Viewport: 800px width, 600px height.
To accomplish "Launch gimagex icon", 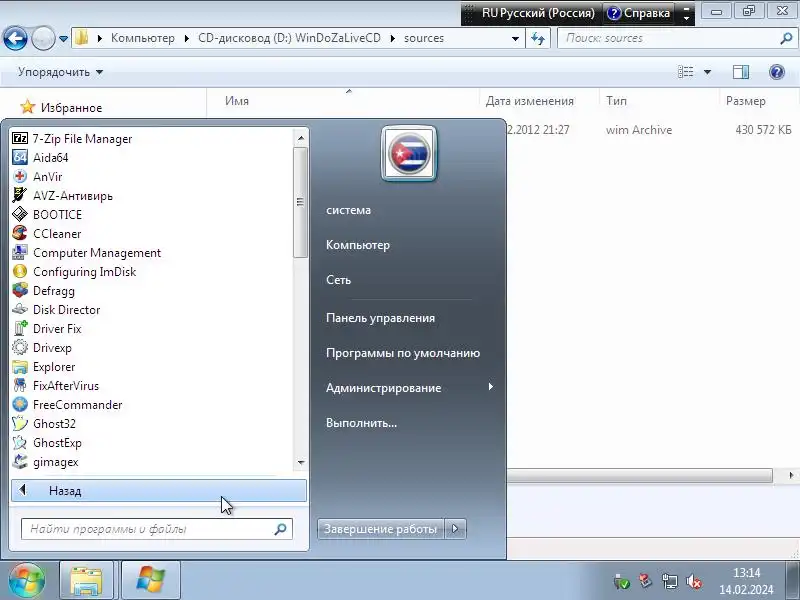I will coord(20,462).
